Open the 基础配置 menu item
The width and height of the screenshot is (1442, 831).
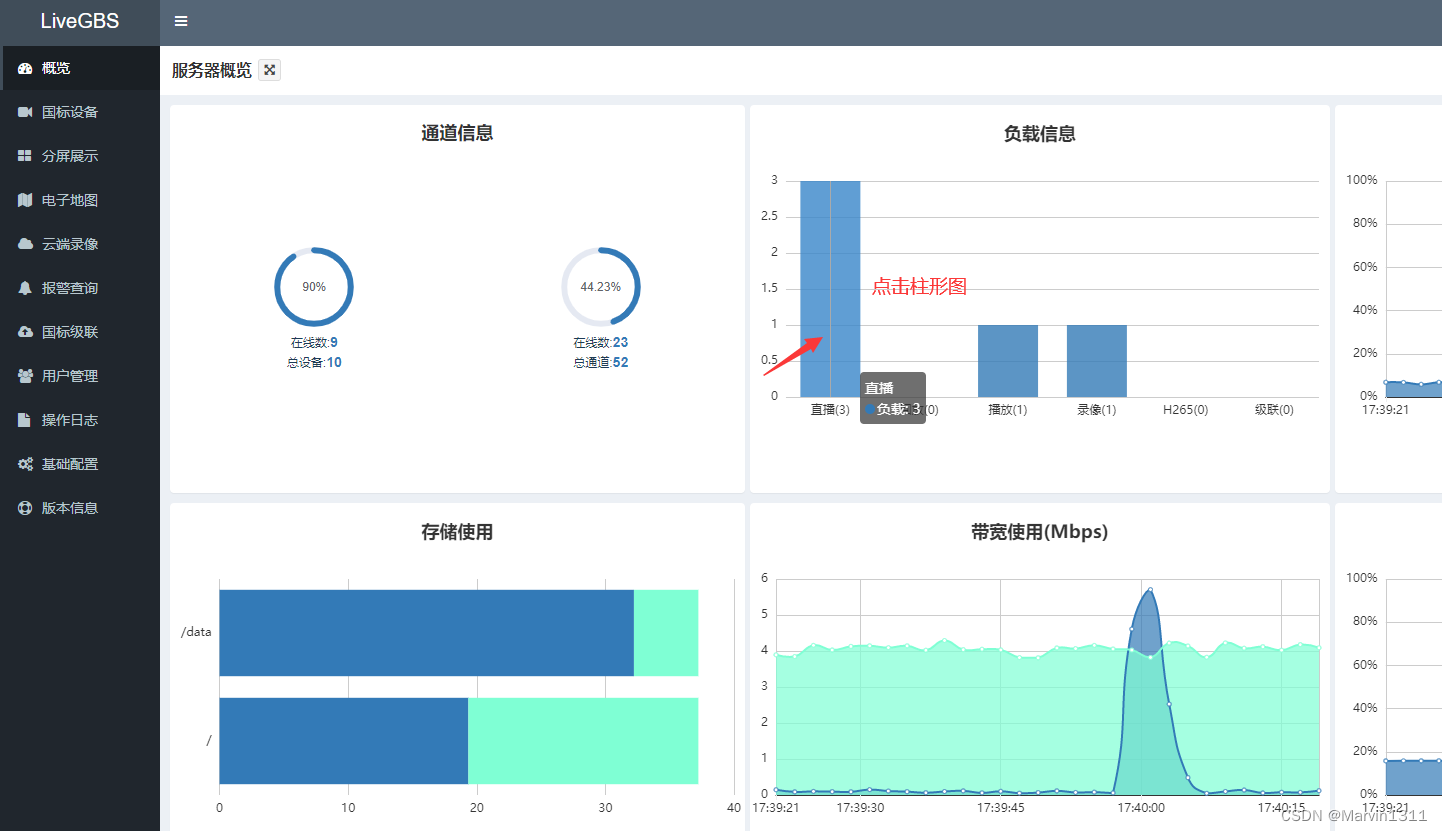pyautogui.click(x=80, y=464)
